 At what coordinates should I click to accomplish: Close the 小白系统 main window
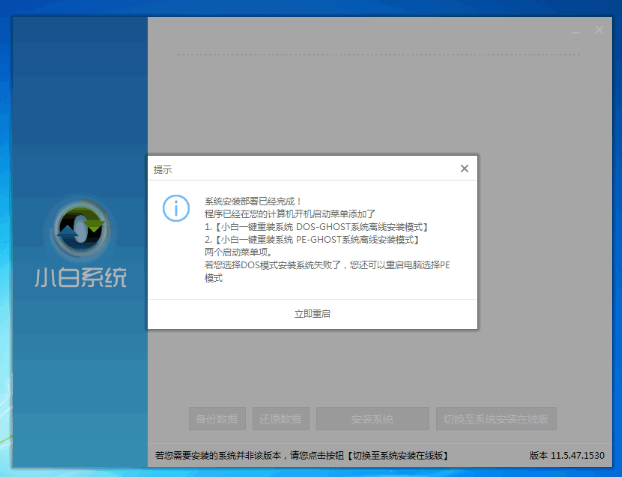pyautogui.click(x=599, y=31)
